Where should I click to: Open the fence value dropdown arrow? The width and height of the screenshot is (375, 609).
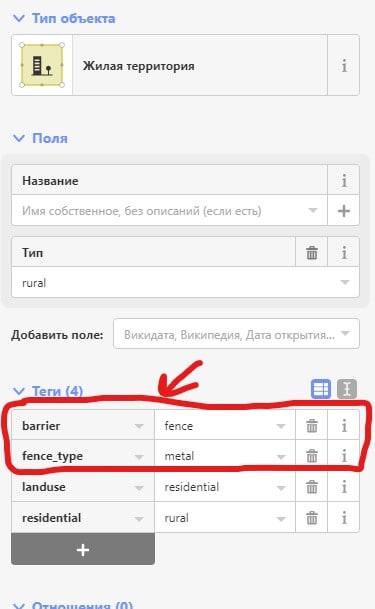coord(281,426)
